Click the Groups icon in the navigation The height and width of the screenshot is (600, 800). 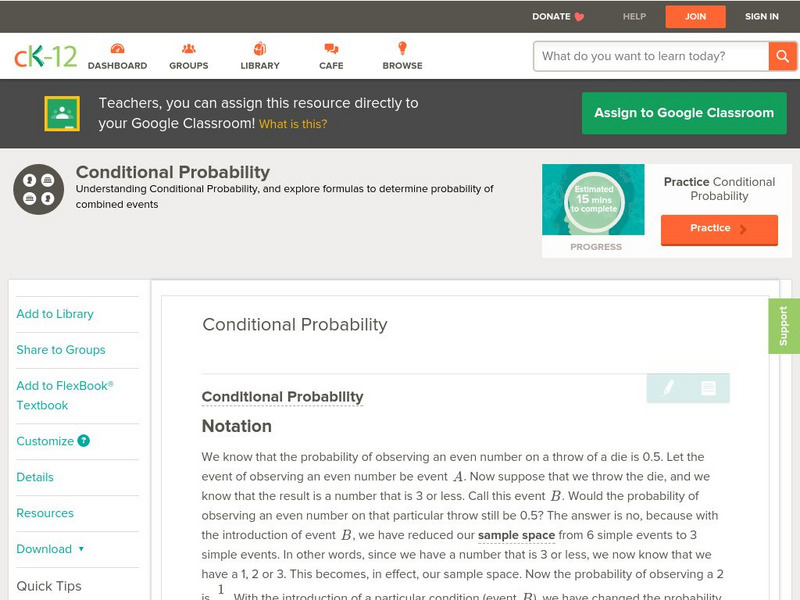tap(188, 47)
